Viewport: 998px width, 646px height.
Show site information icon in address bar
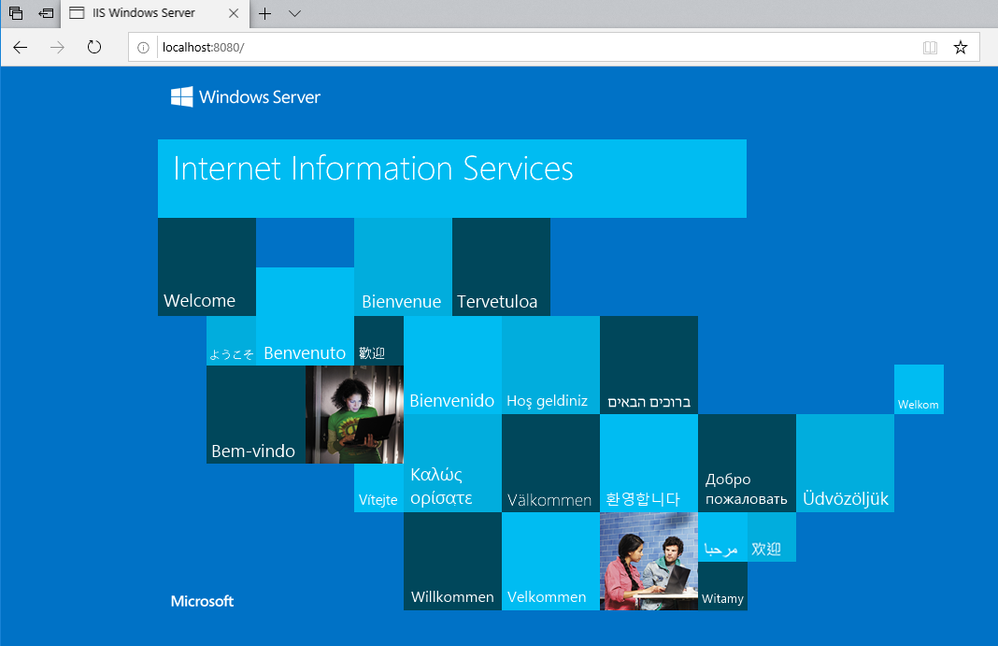(143, 48)
